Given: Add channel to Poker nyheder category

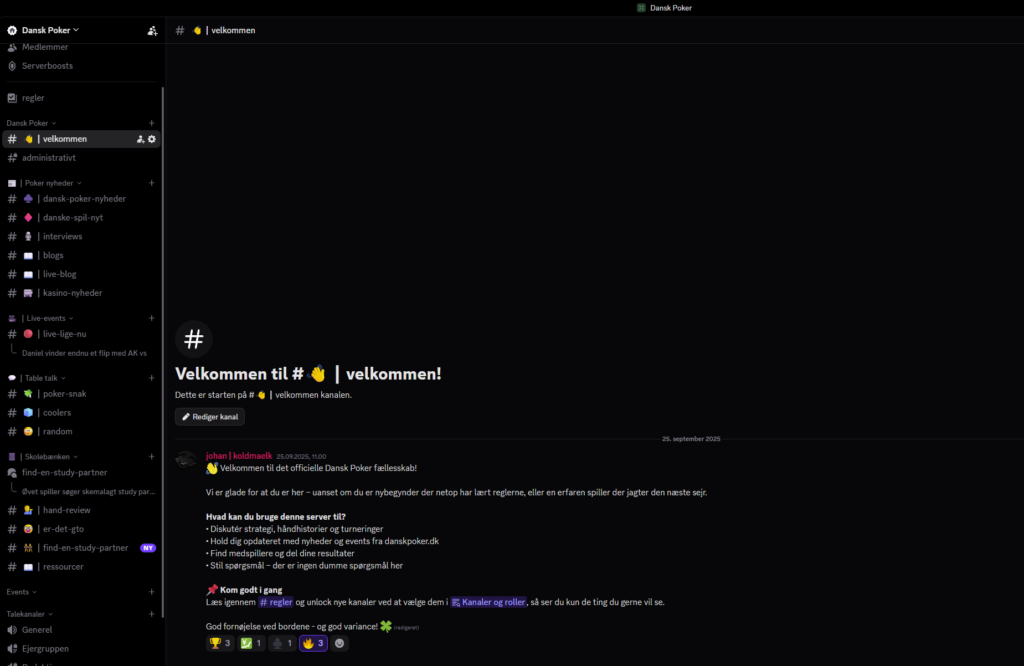Looking at the screenshot, I should coord(152,183).
